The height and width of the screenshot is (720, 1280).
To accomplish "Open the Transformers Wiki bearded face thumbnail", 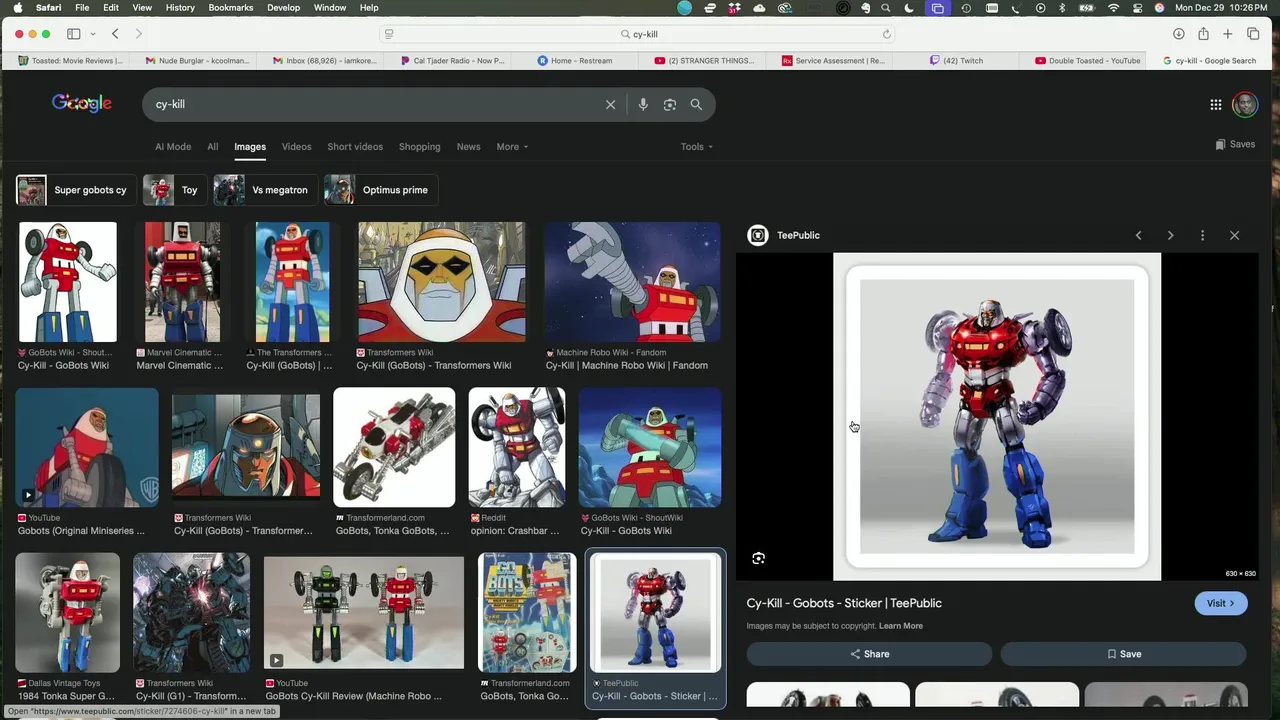I will tap(441, 282).
